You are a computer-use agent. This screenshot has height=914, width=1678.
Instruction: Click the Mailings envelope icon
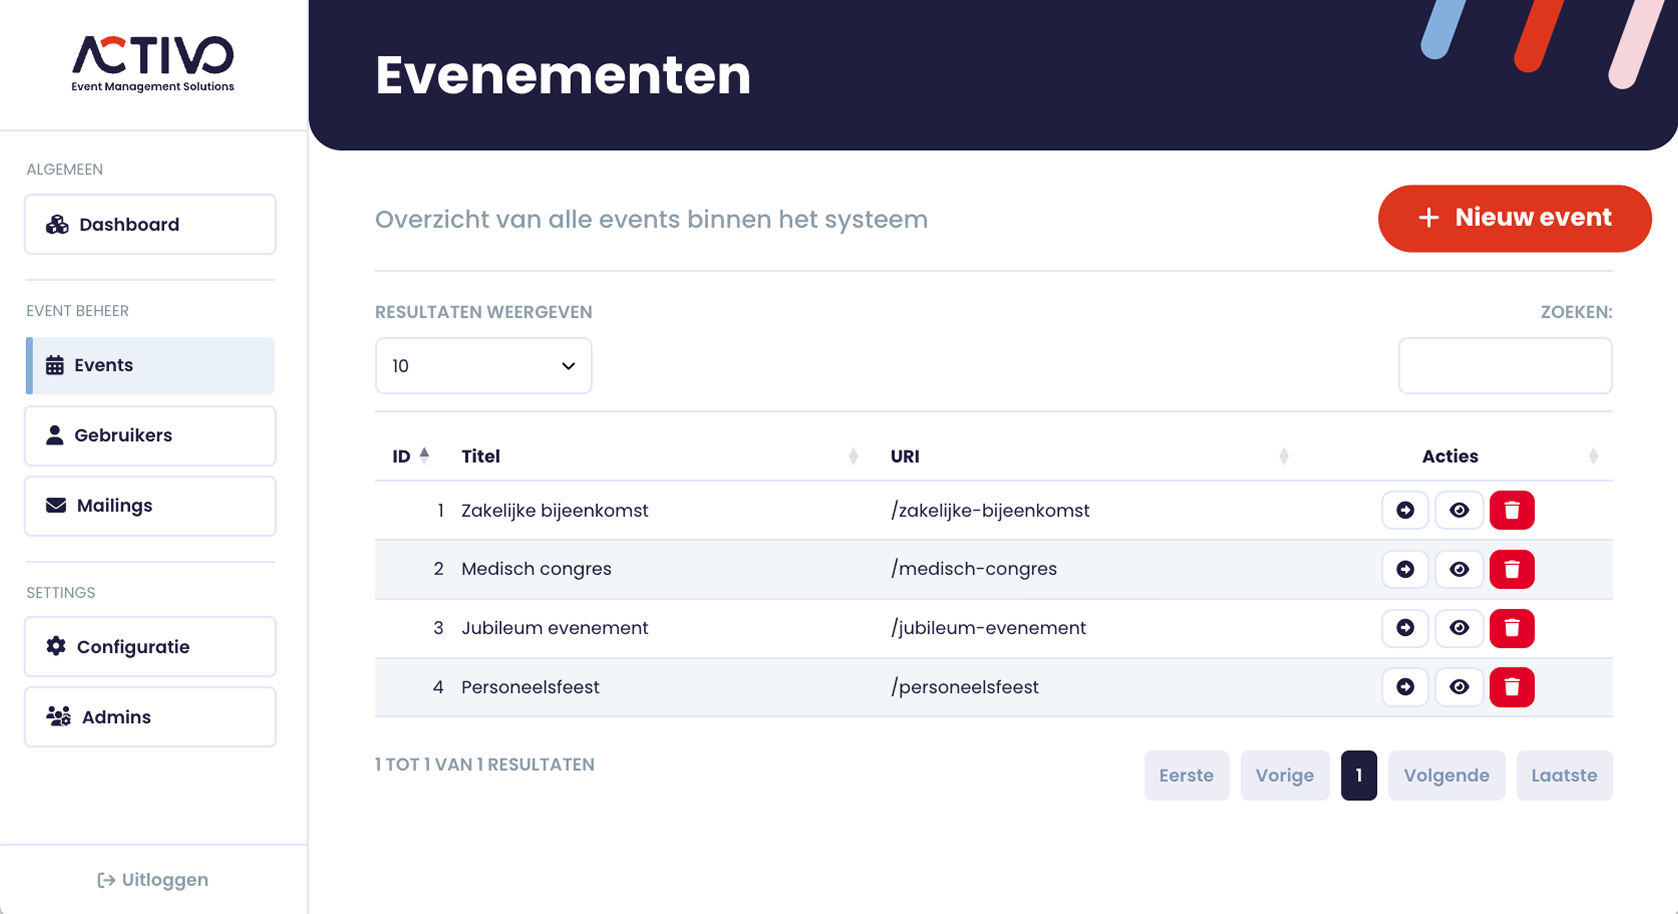click(54, 505)
